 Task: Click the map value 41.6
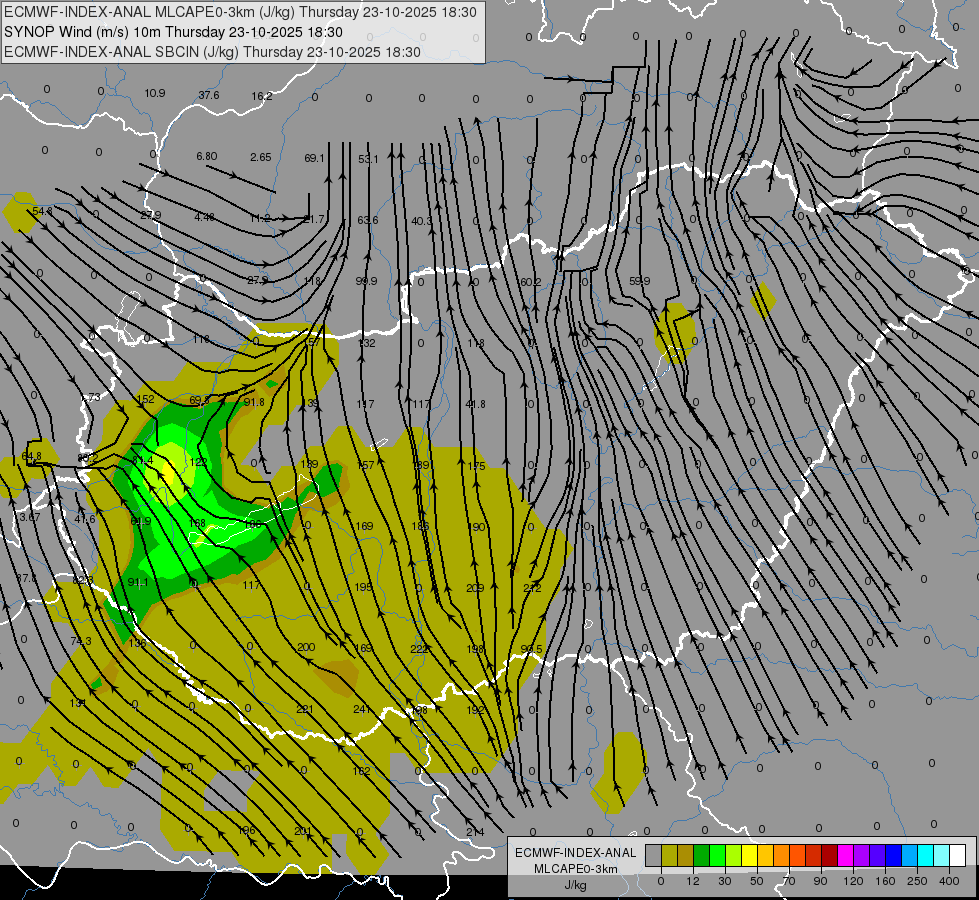[x=85, y=519]
